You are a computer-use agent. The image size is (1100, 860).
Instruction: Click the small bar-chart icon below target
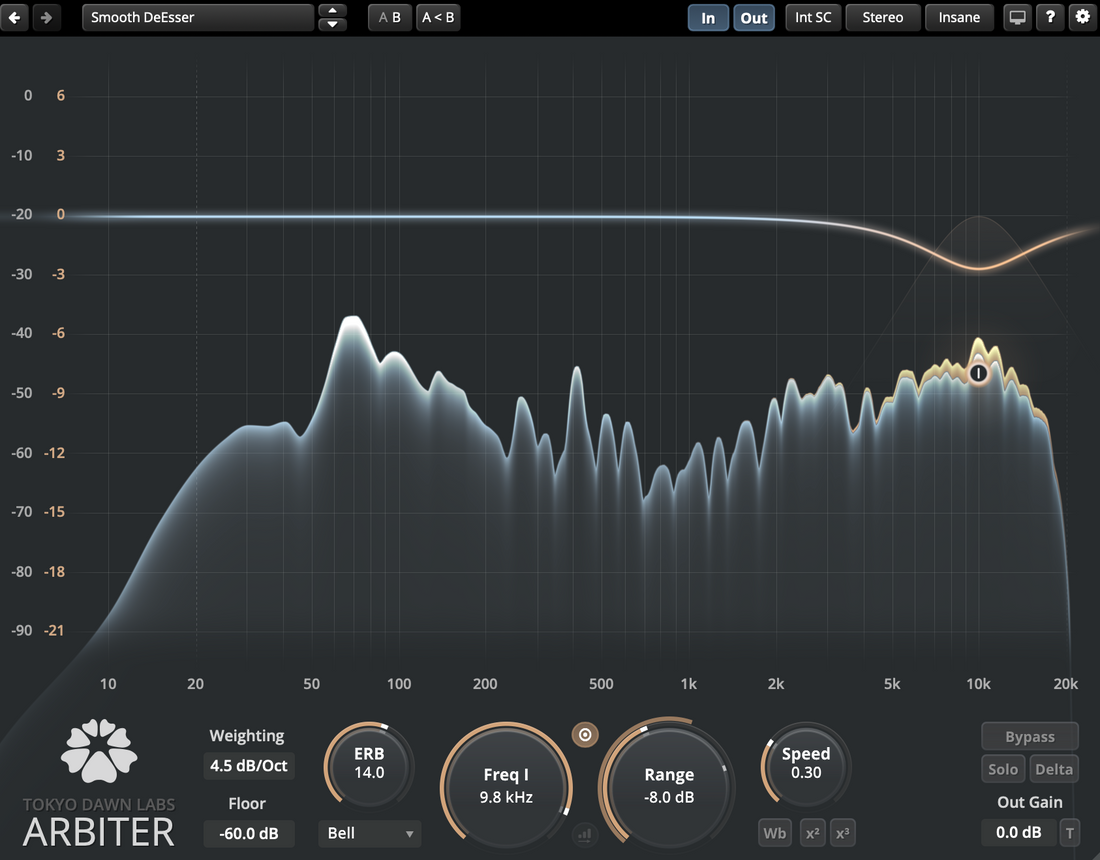click(x=585, y=833)
